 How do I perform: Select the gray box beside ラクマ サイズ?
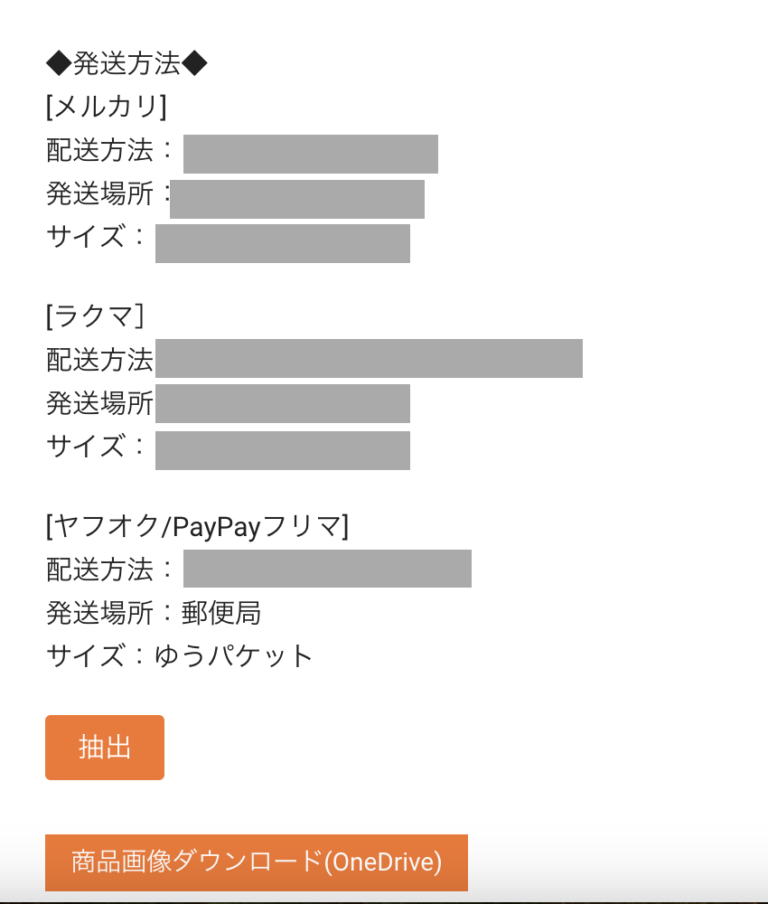click(x=282, y=450)
